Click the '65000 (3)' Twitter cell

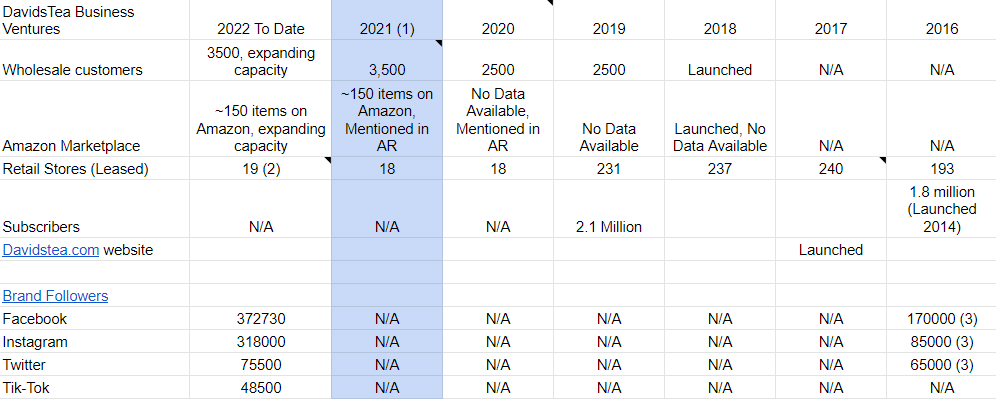(941, 364)
